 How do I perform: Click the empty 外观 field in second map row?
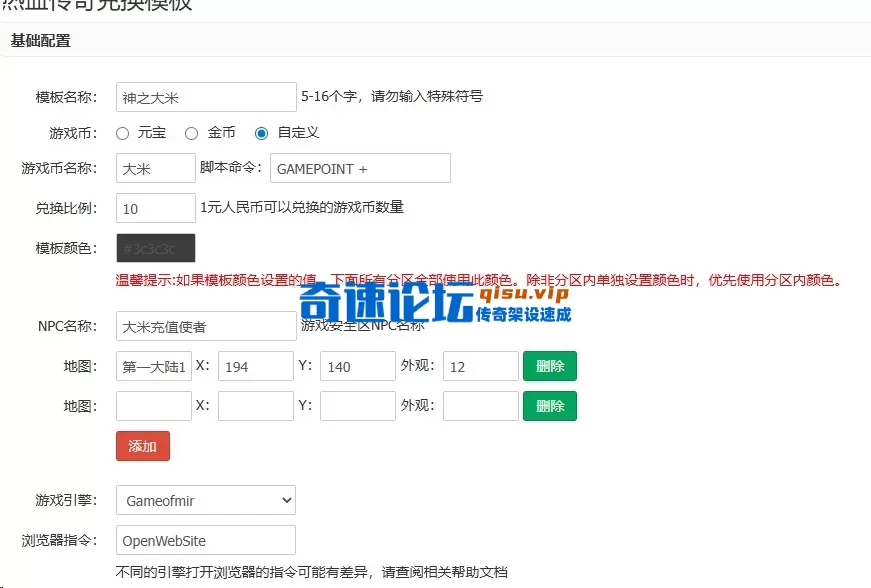coord(480,406)
